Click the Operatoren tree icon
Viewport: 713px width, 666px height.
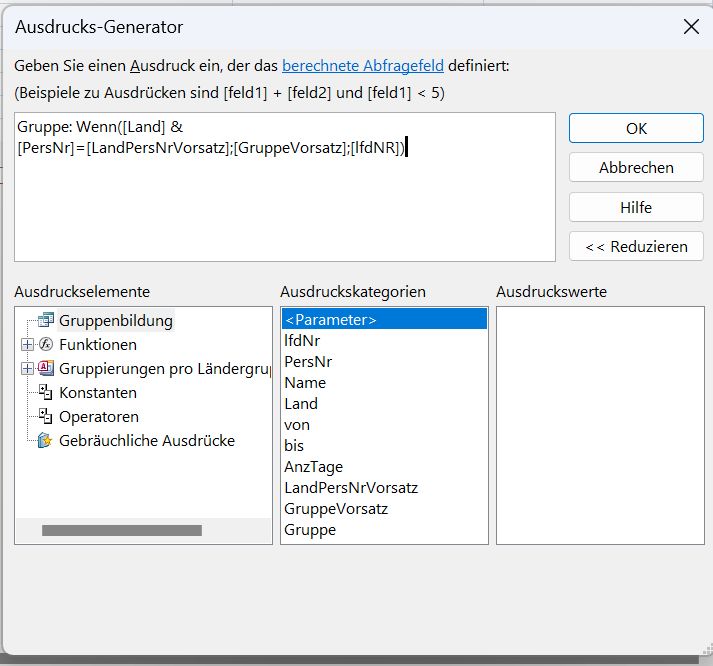45,417
